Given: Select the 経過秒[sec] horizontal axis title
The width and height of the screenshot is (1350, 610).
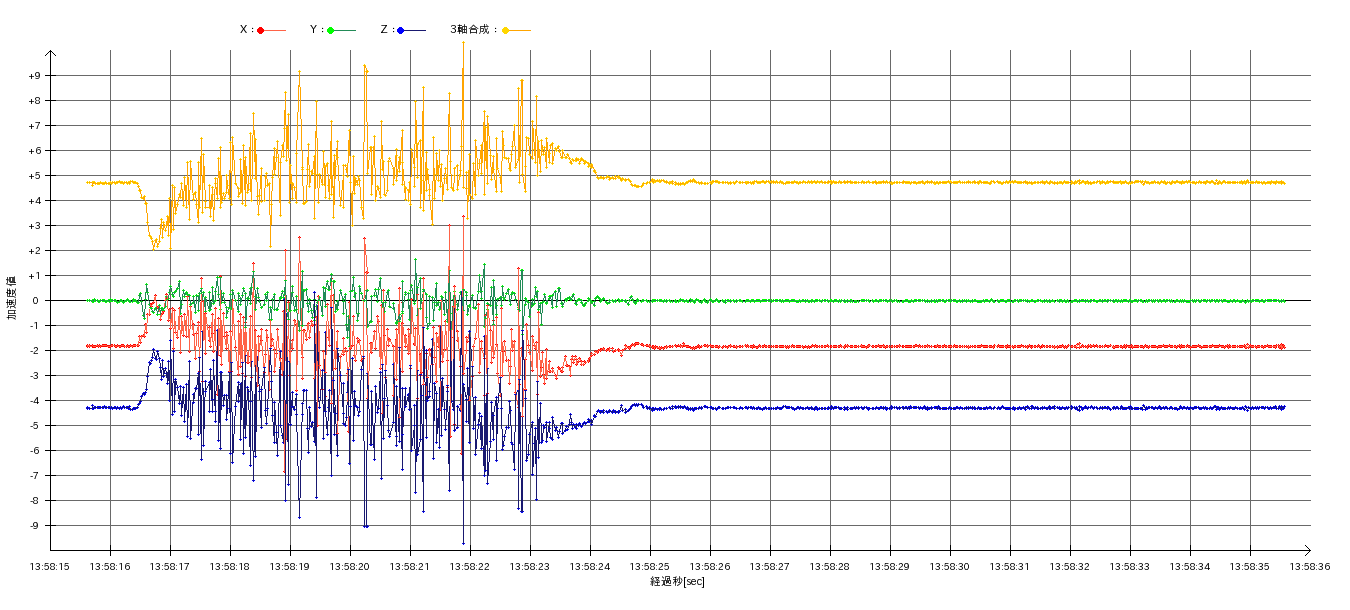Looking at the screenshot, I should point(677,582).
